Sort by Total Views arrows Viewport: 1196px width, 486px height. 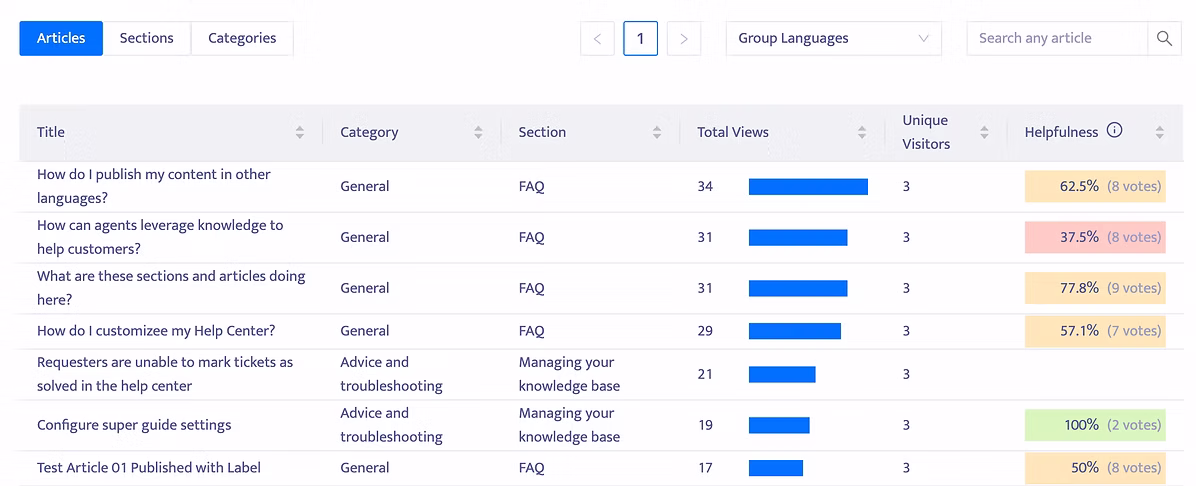(x=862, y=132)
